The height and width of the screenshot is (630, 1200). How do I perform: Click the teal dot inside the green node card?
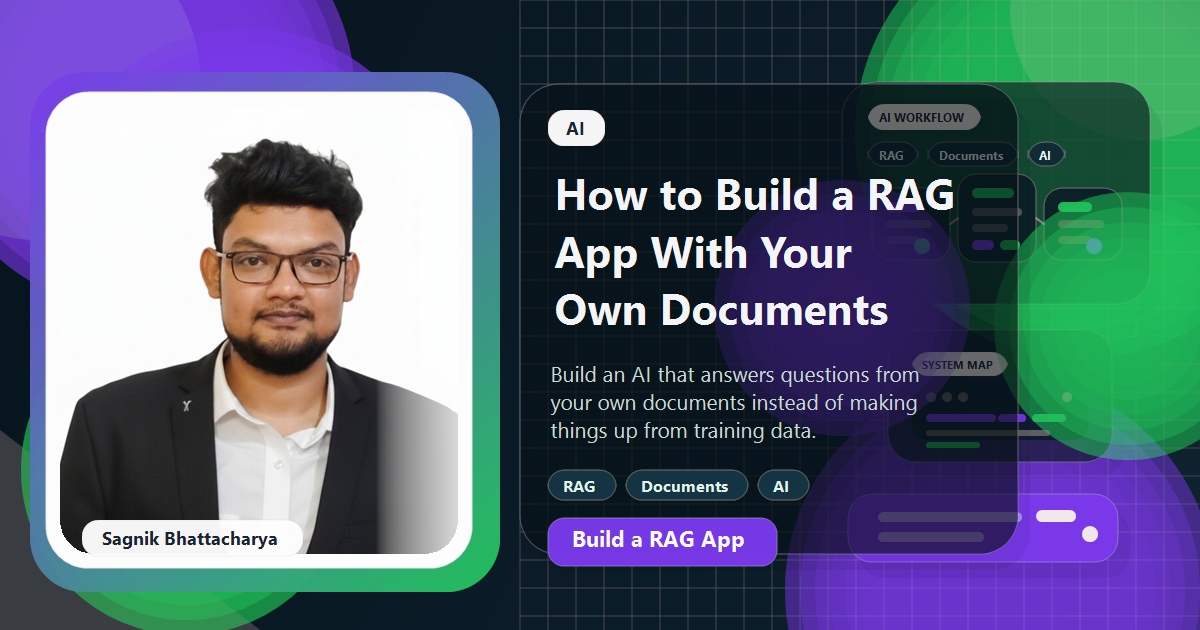coord(1095,246)
